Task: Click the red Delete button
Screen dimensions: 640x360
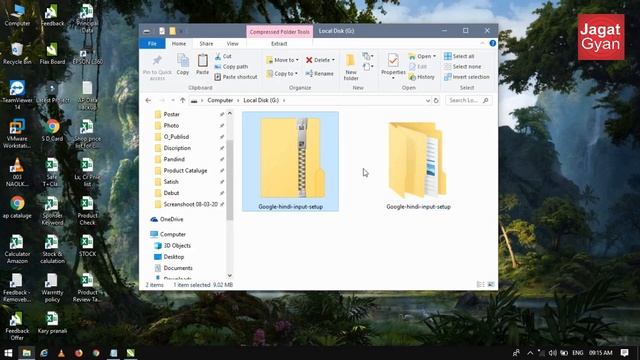Action: tap(318, 60)
